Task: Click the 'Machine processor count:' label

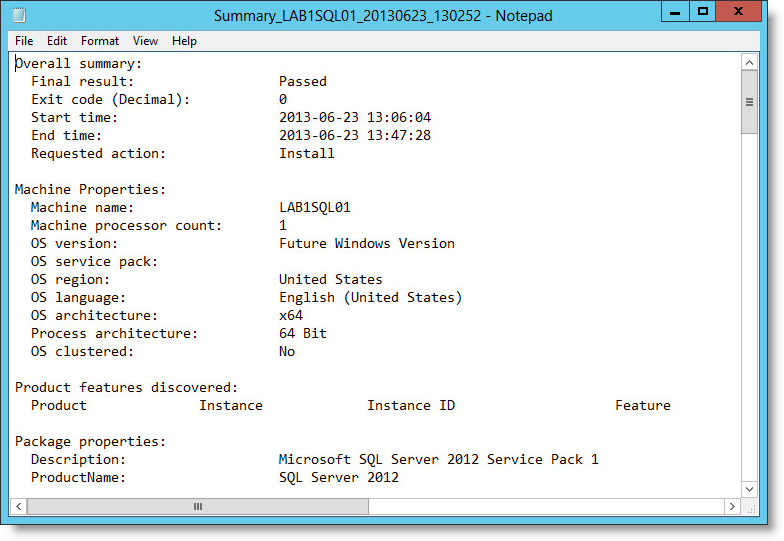Action: (126, 226)
